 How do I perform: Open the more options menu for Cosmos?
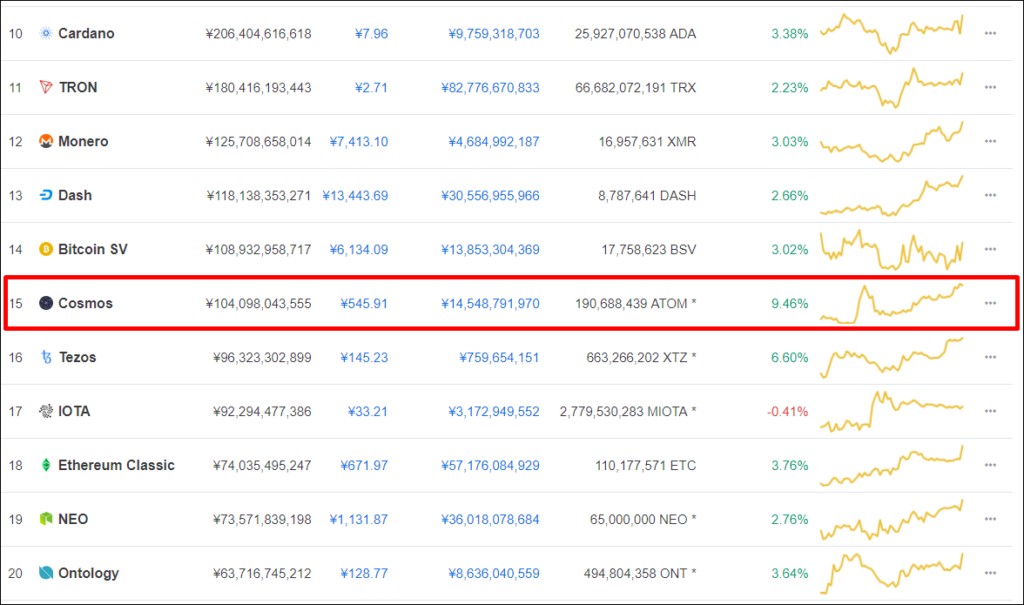(990, 303)
